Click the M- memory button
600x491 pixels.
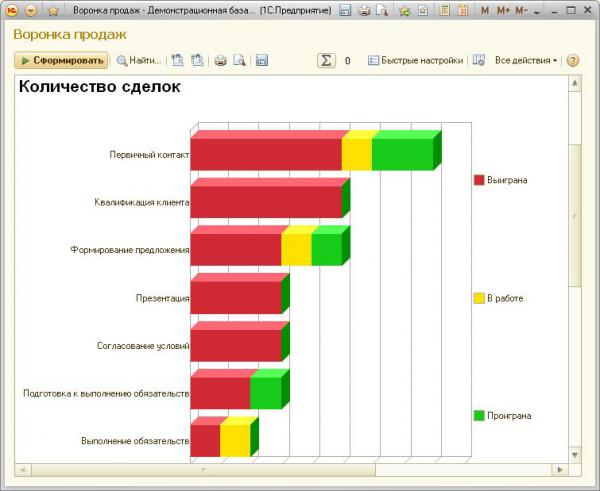[x=521, y=11]
